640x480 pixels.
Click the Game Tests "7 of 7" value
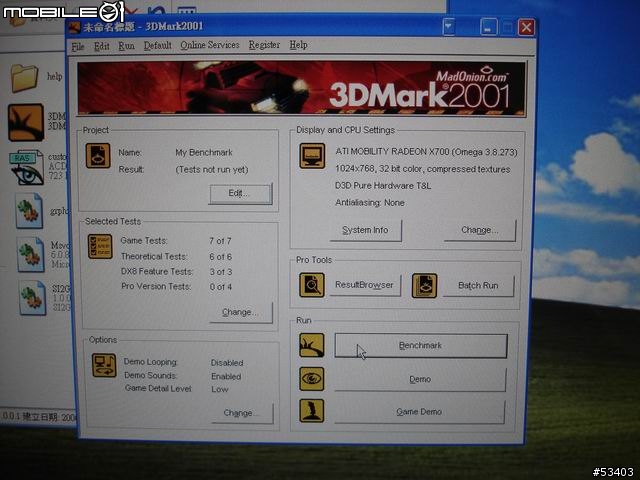pos(220,241)
